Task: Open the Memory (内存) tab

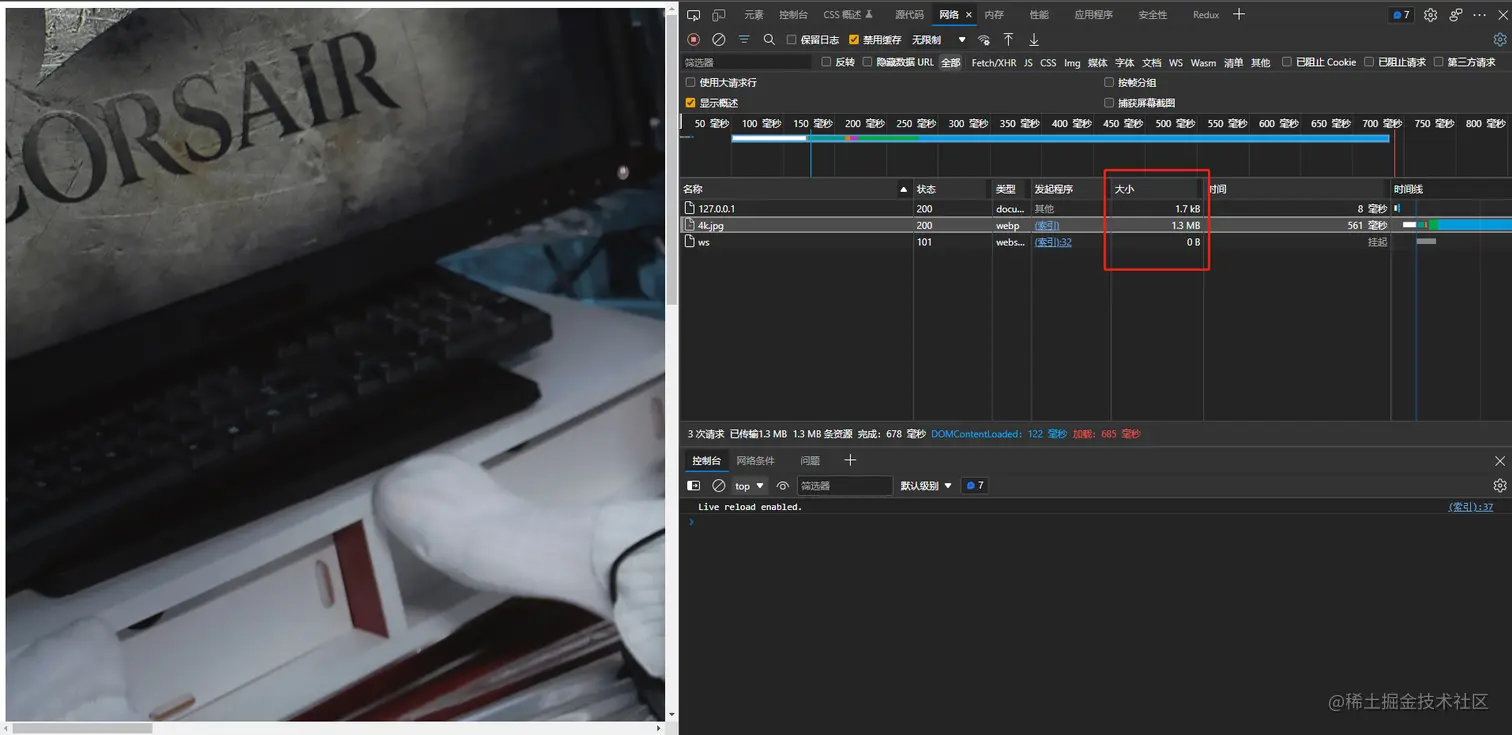Action: coord(994,15)
